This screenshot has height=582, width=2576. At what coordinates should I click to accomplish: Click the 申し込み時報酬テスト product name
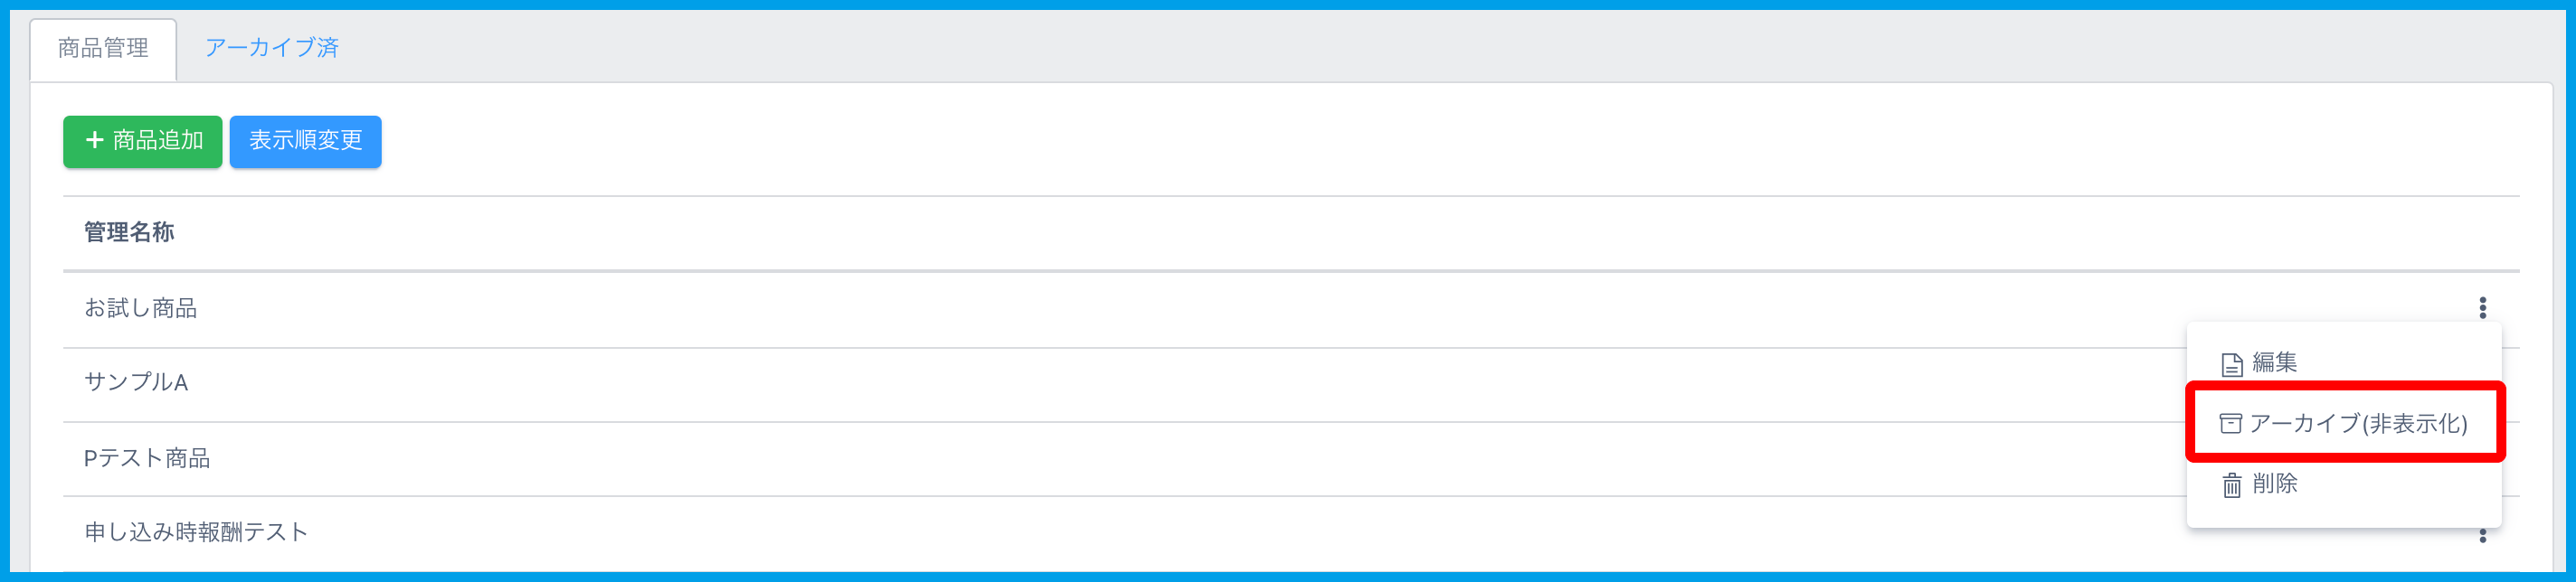tap(196, 532)
